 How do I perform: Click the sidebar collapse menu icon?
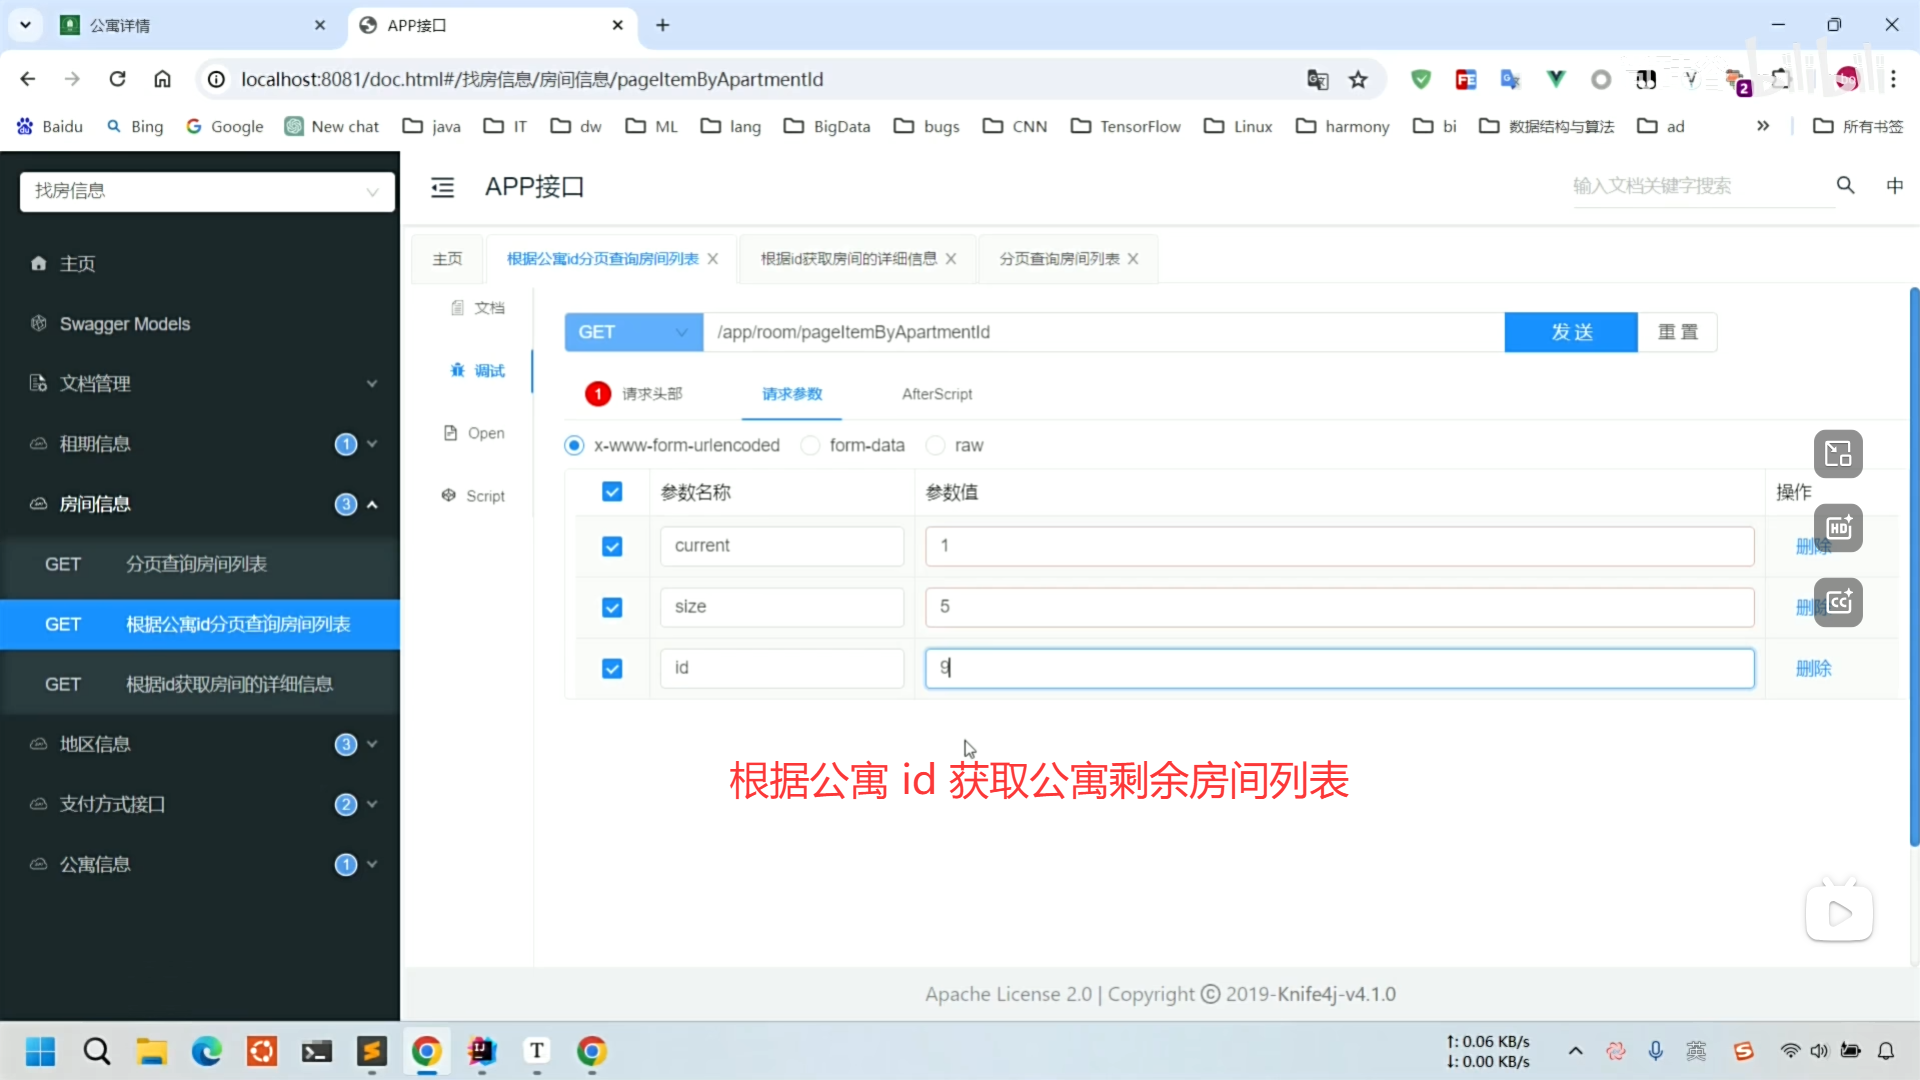pyautogui.click(x=442, y=187)
